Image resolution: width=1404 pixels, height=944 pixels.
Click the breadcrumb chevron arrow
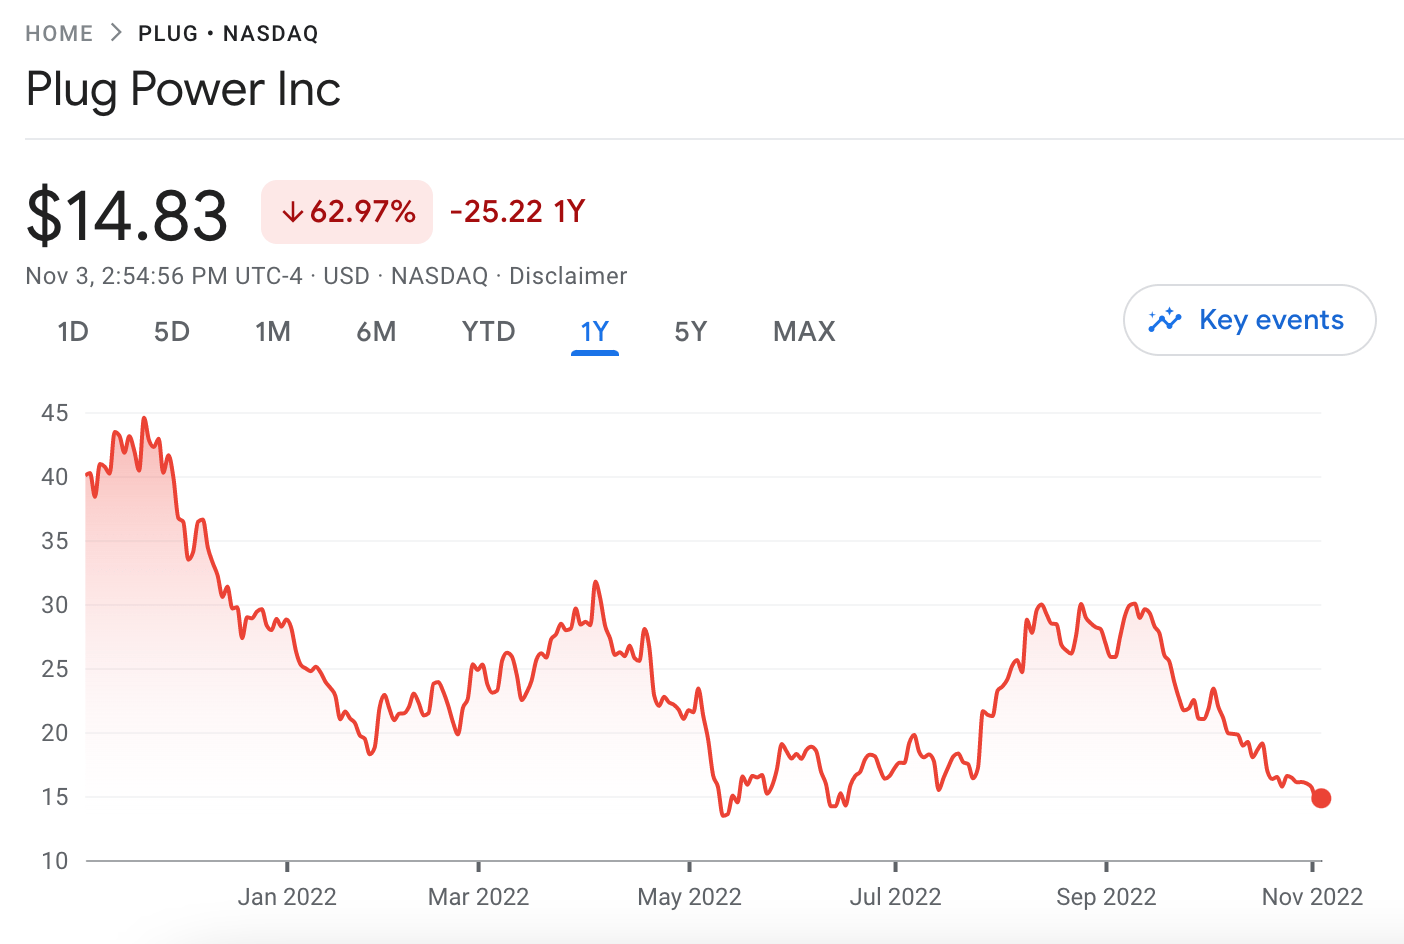[116, 33]
